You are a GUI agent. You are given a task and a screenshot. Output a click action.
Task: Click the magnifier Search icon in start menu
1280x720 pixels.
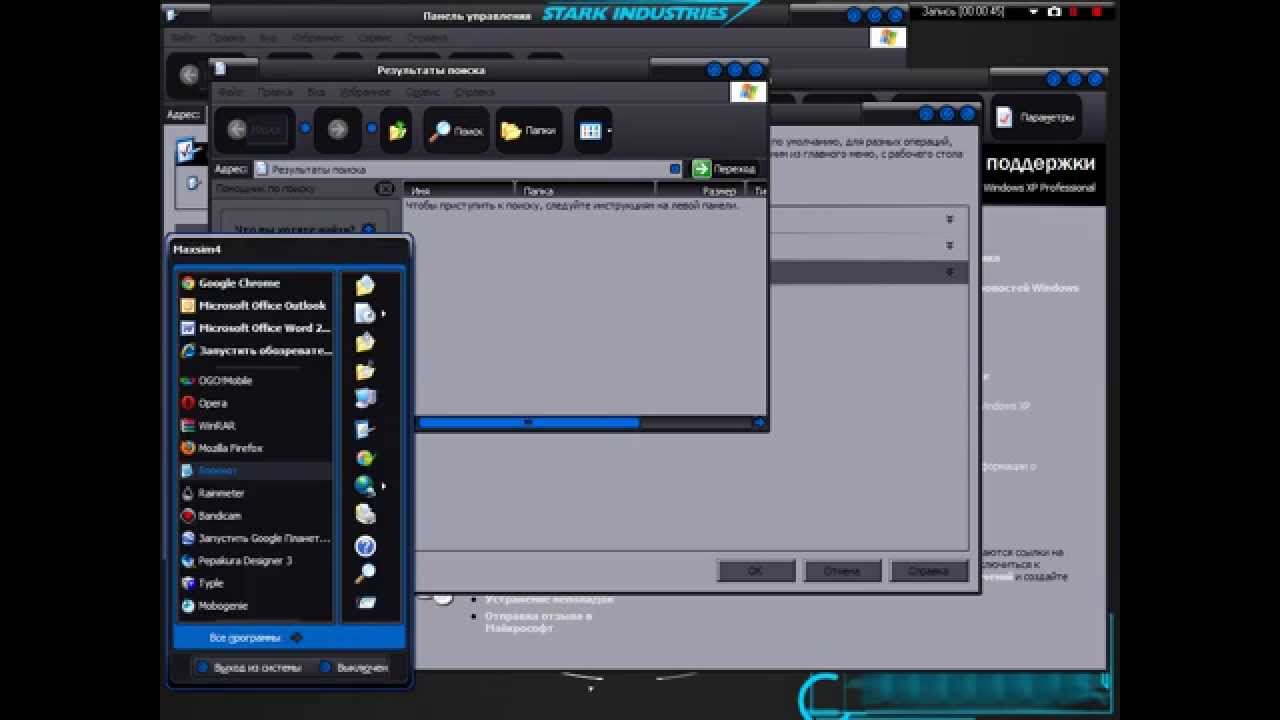[x=365, y=574]
